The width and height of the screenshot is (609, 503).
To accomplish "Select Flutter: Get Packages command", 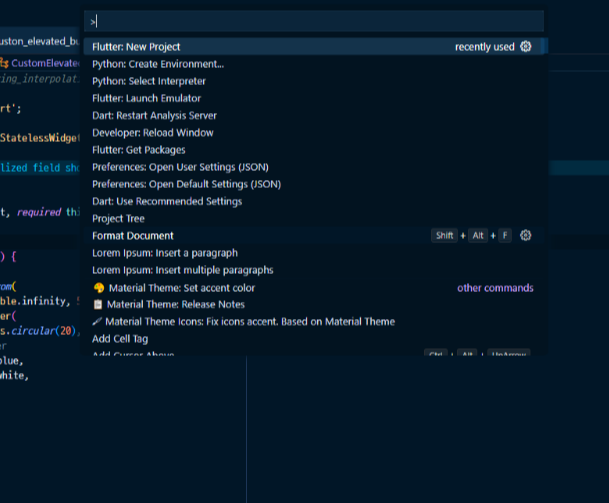I will tap(313, 150).
